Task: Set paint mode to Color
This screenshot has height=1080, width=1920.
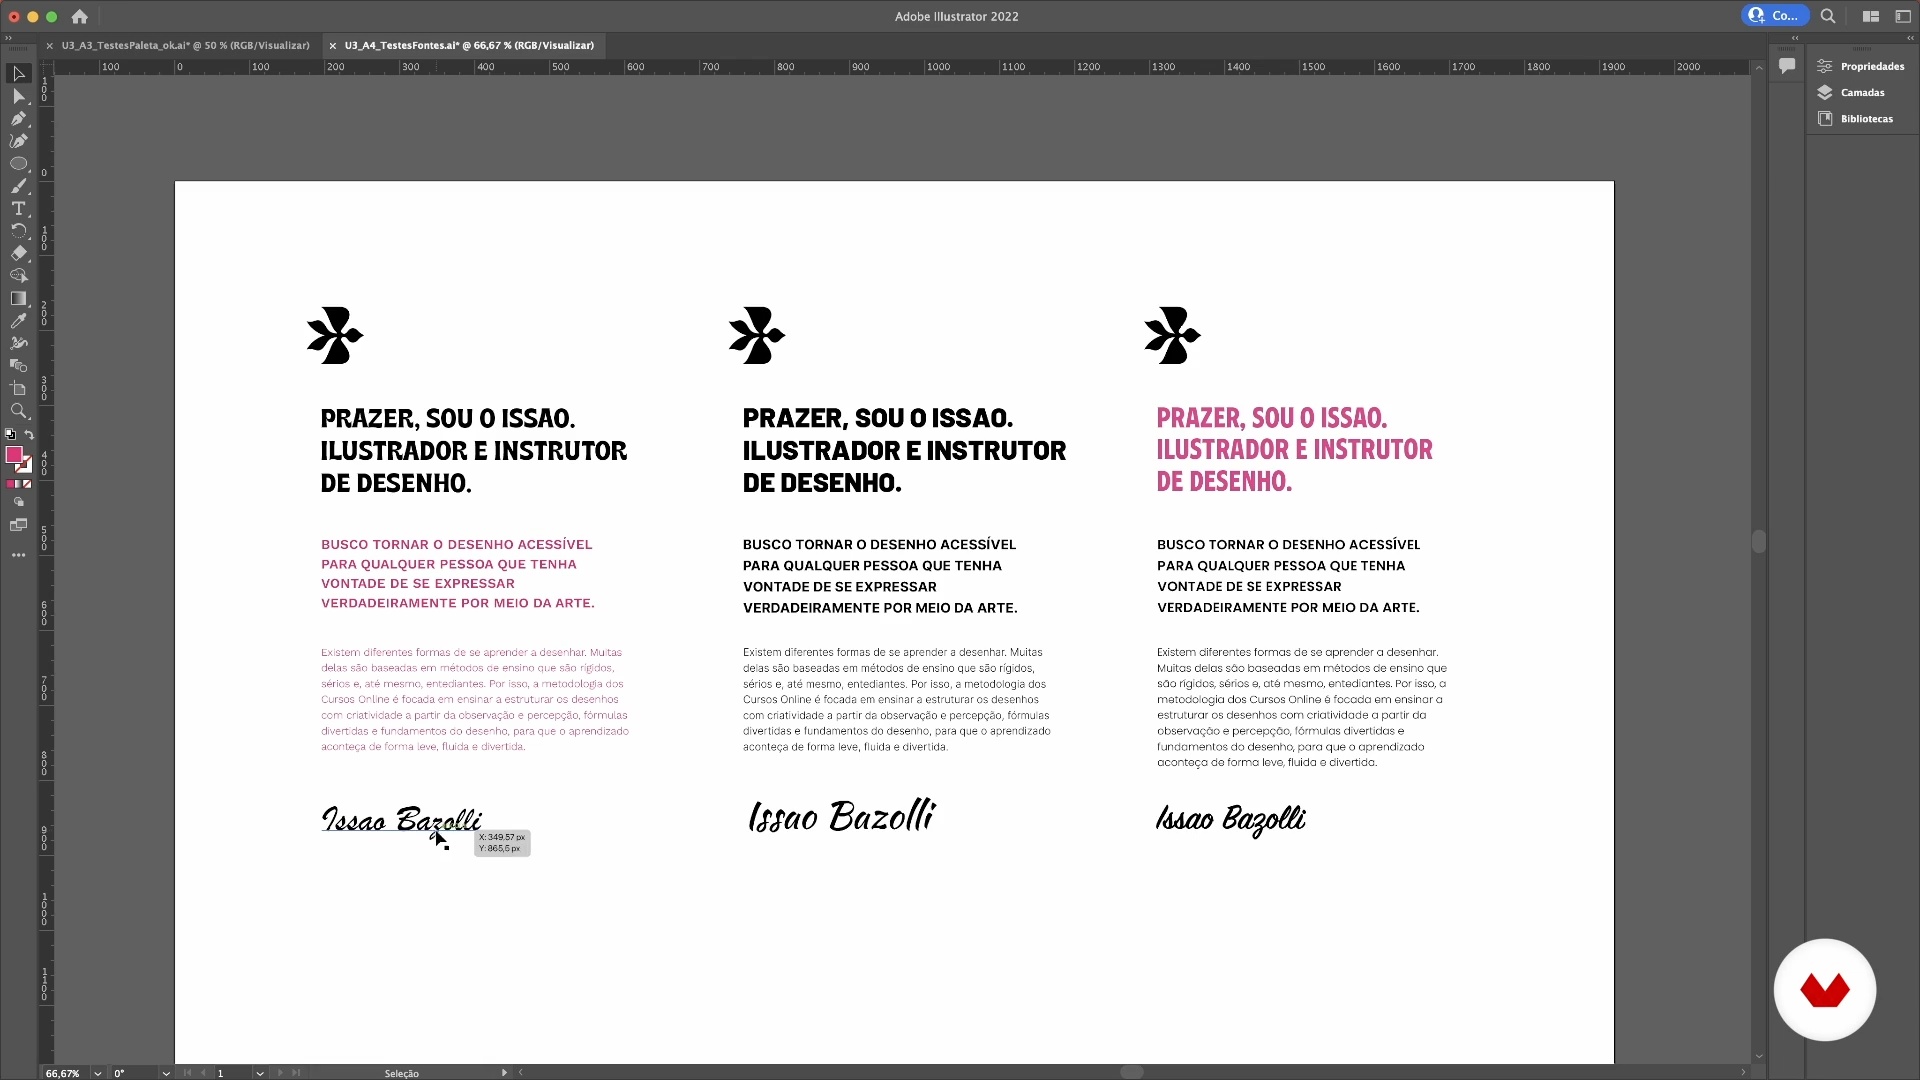Action: tap(9, 484)
